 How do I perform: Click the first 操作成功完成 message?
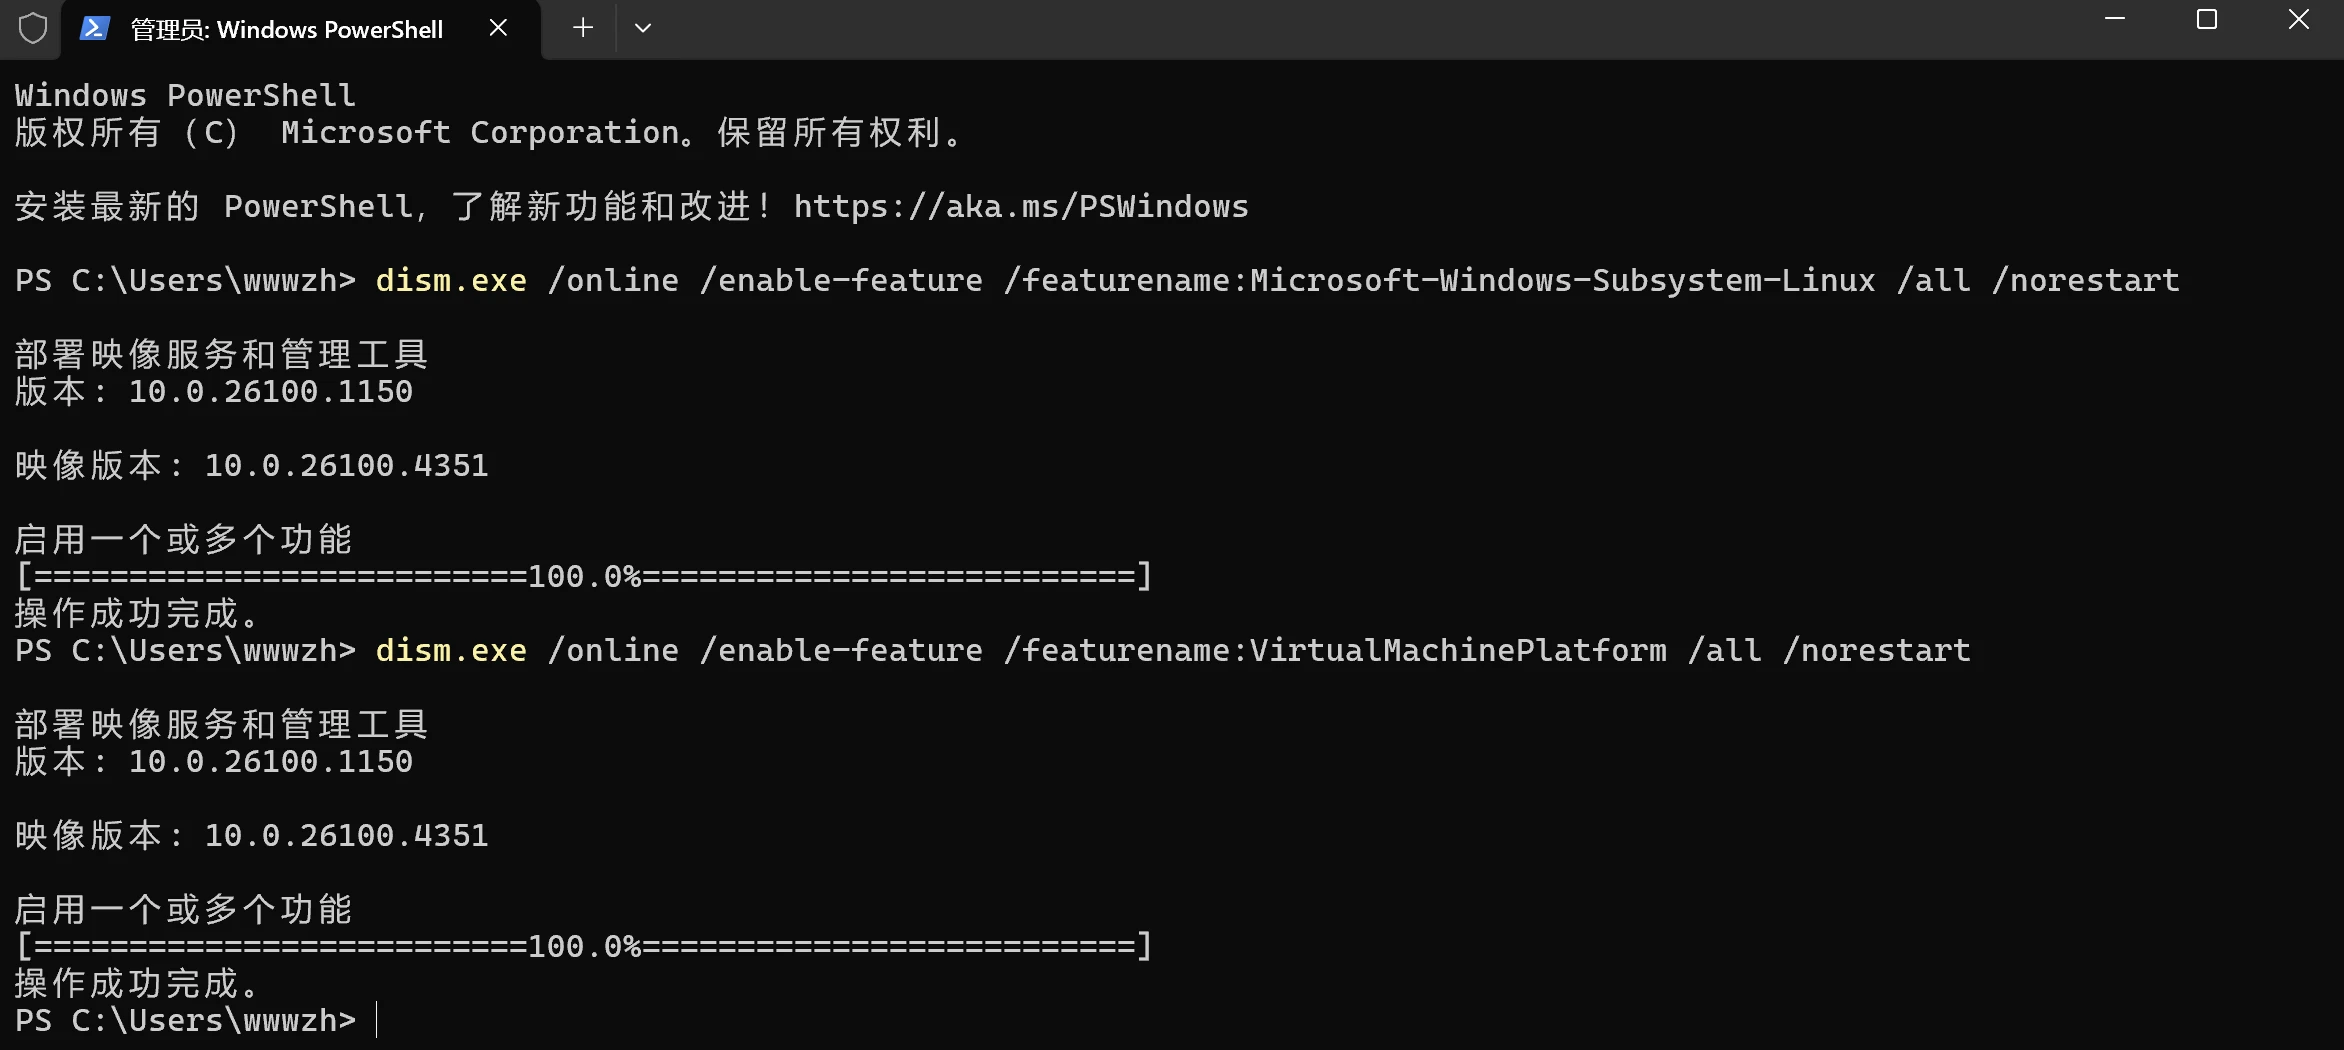pyautogui.click(x=138, y=613)
